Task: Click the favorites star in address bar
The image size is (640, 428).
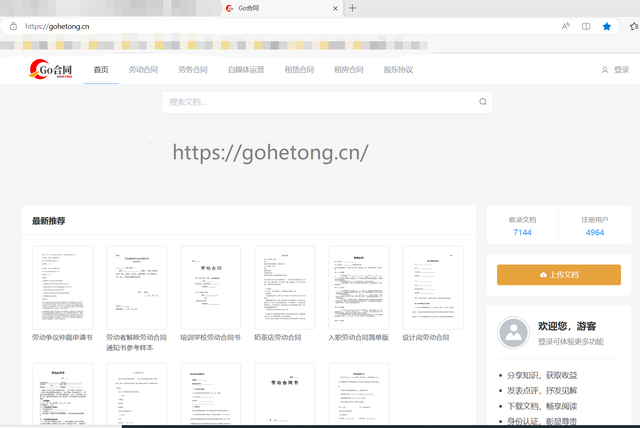Action: coord(607,27)
